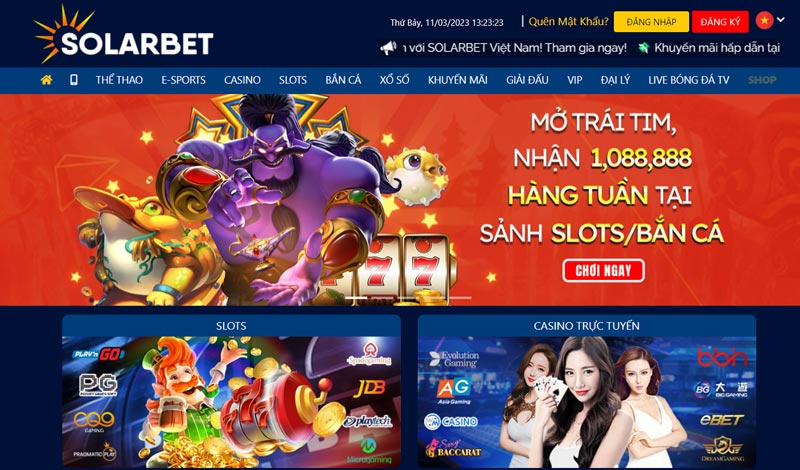Open the mobile phone icon link

click(74, 80)
